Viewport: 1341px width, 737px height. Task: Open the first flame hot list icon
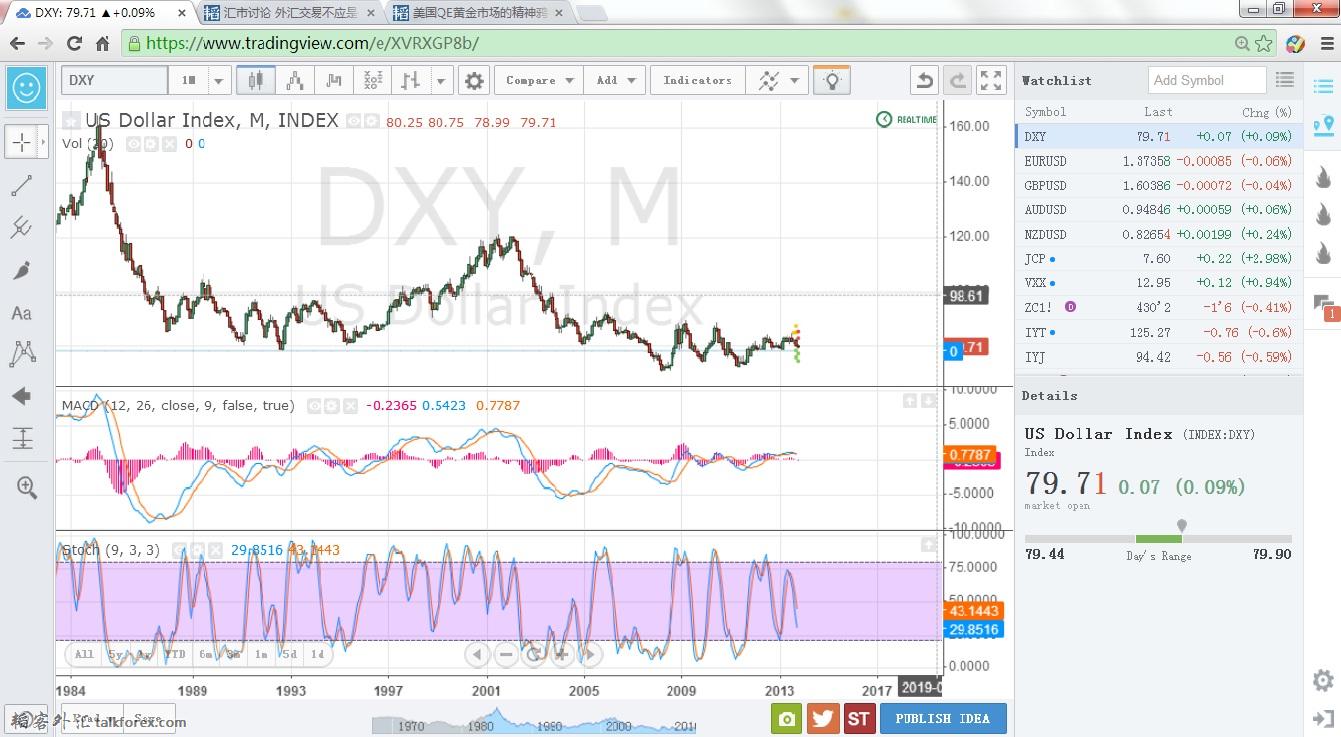(x=1323, y=178)
